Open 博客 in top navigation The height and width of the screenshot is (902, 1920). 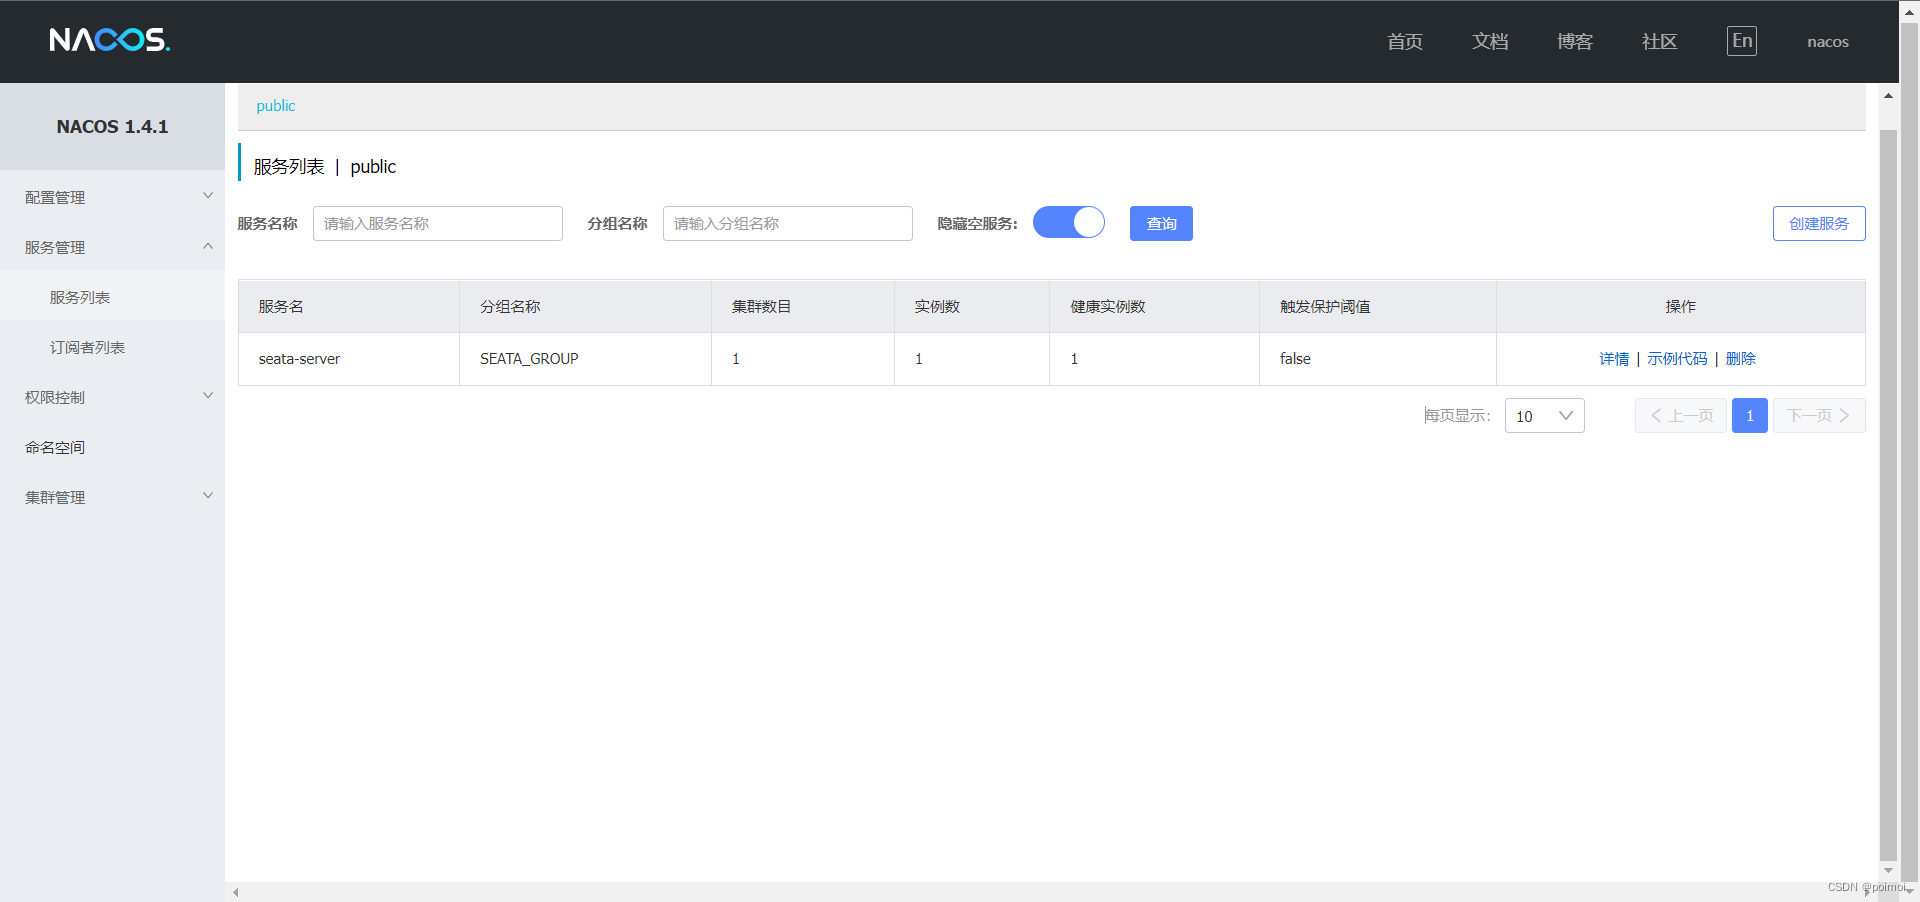[x=1575, y=41]
